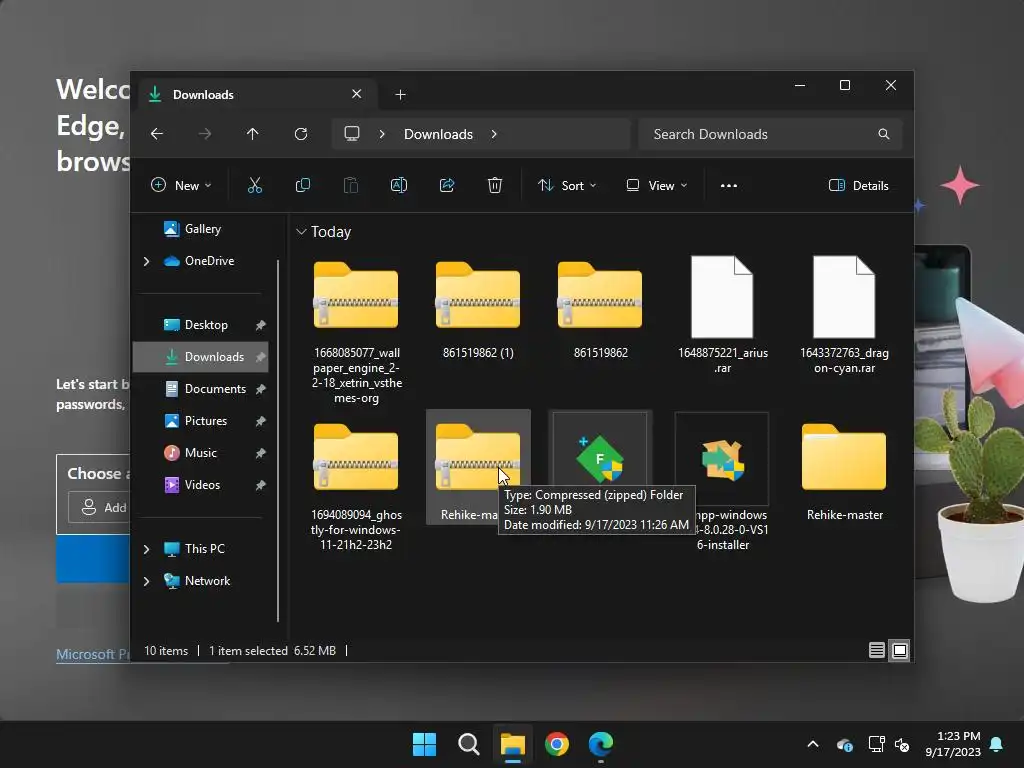
Task: Close the Downloads tab
Action: click(x=357, y=94)
